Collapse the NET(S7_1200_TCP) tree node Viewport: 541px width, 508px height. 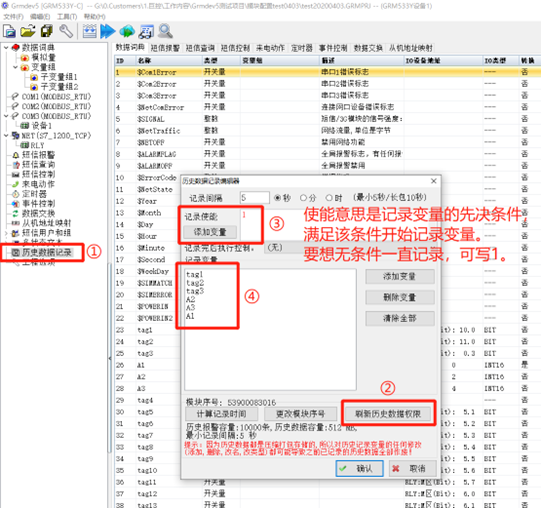6,135
